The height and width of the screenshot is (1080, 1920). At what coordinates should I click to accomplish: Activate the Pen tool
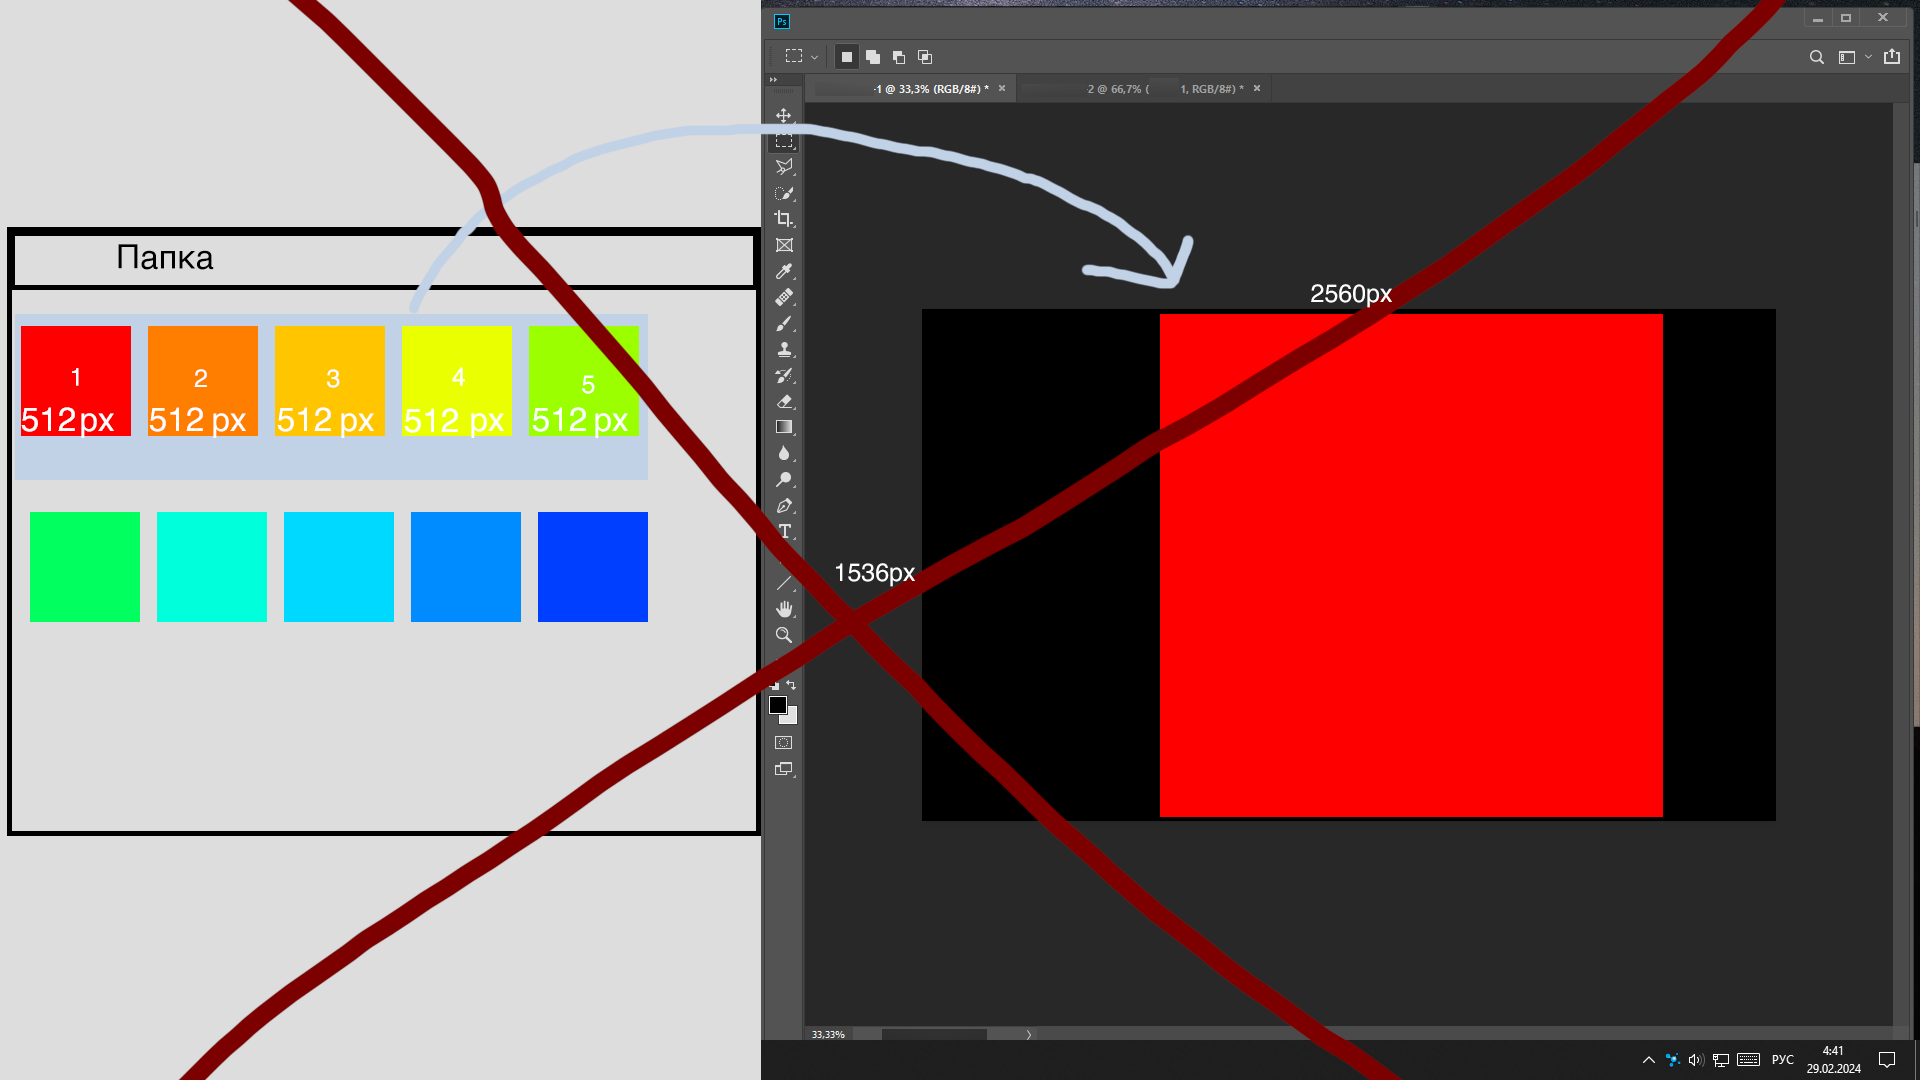784,506
